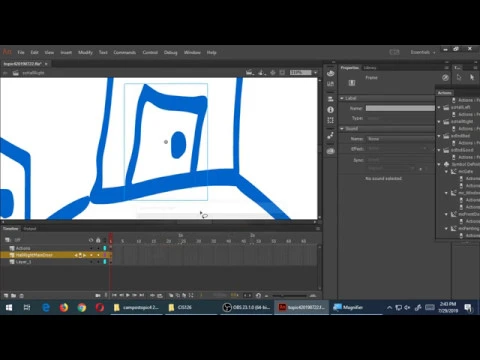Open the Sound Effect dropdown
This screenshot has width=480, height=360.
(x=398, y=149)
